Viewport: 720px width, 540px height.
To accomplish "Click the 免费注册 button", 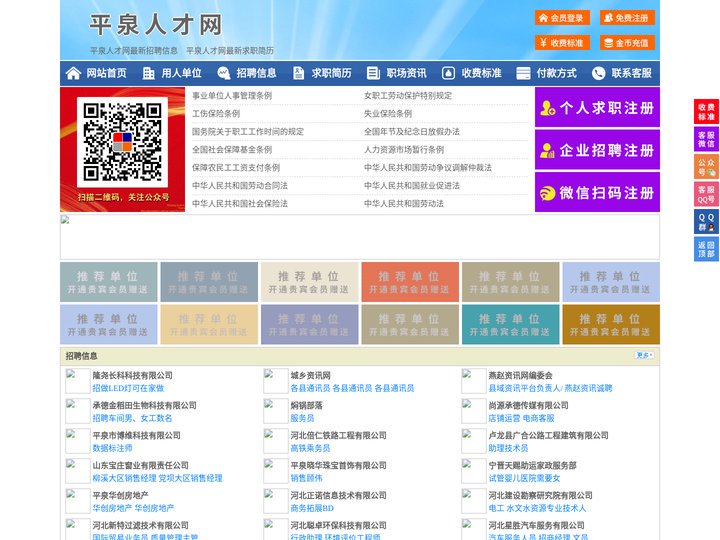I will (x=627, y=18).
